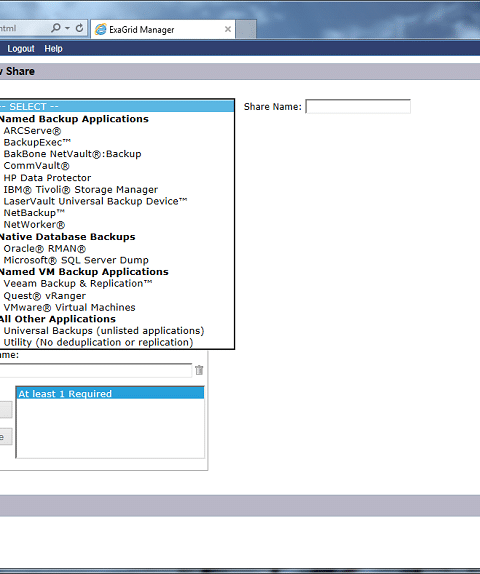480x574 pixels.
Task: Click the search magnifier icon in the address bar
Action: click(x=56, y=28)
